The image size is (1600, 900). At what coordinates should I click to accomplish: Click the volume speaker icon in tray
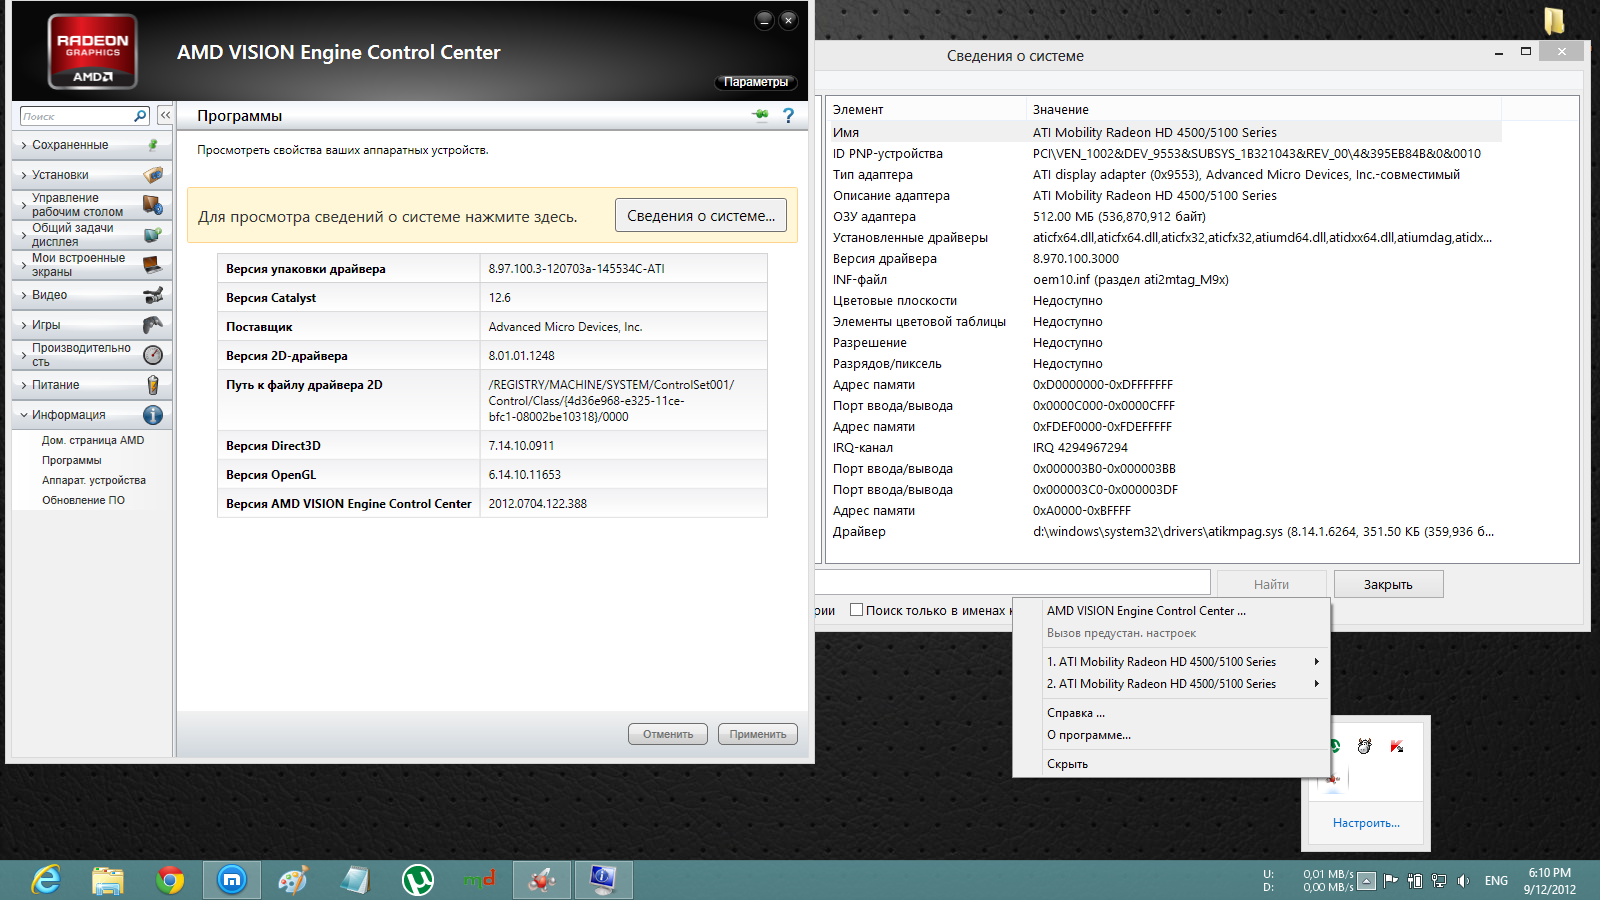(1463, 881)
